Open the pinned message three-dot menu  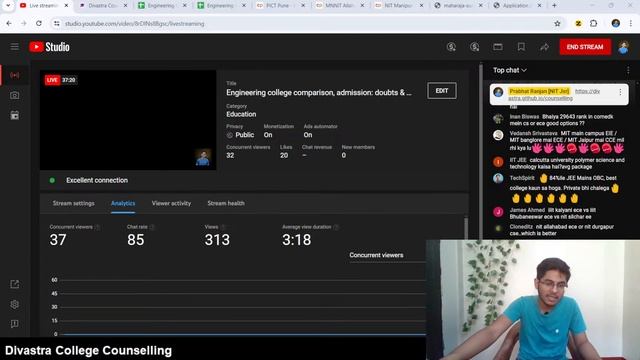click(620, 92)
